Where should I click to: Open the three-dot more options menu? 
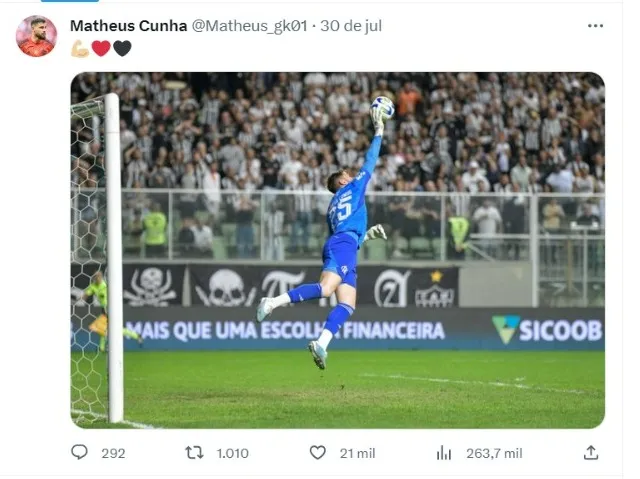[596, 26]
